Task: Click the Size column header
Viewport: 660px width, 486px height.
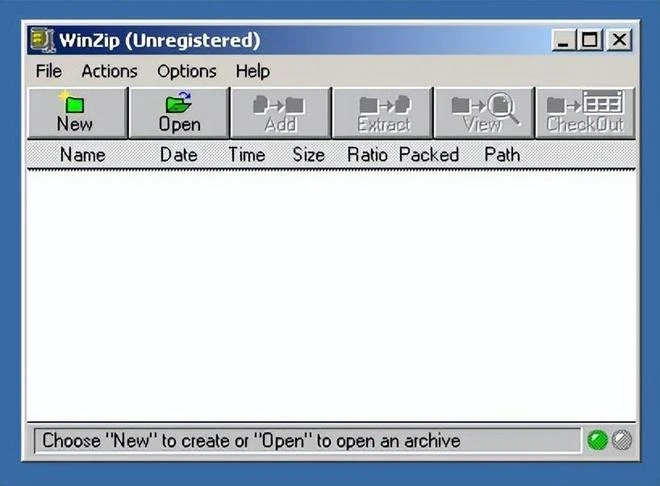Action: (308, 154)
